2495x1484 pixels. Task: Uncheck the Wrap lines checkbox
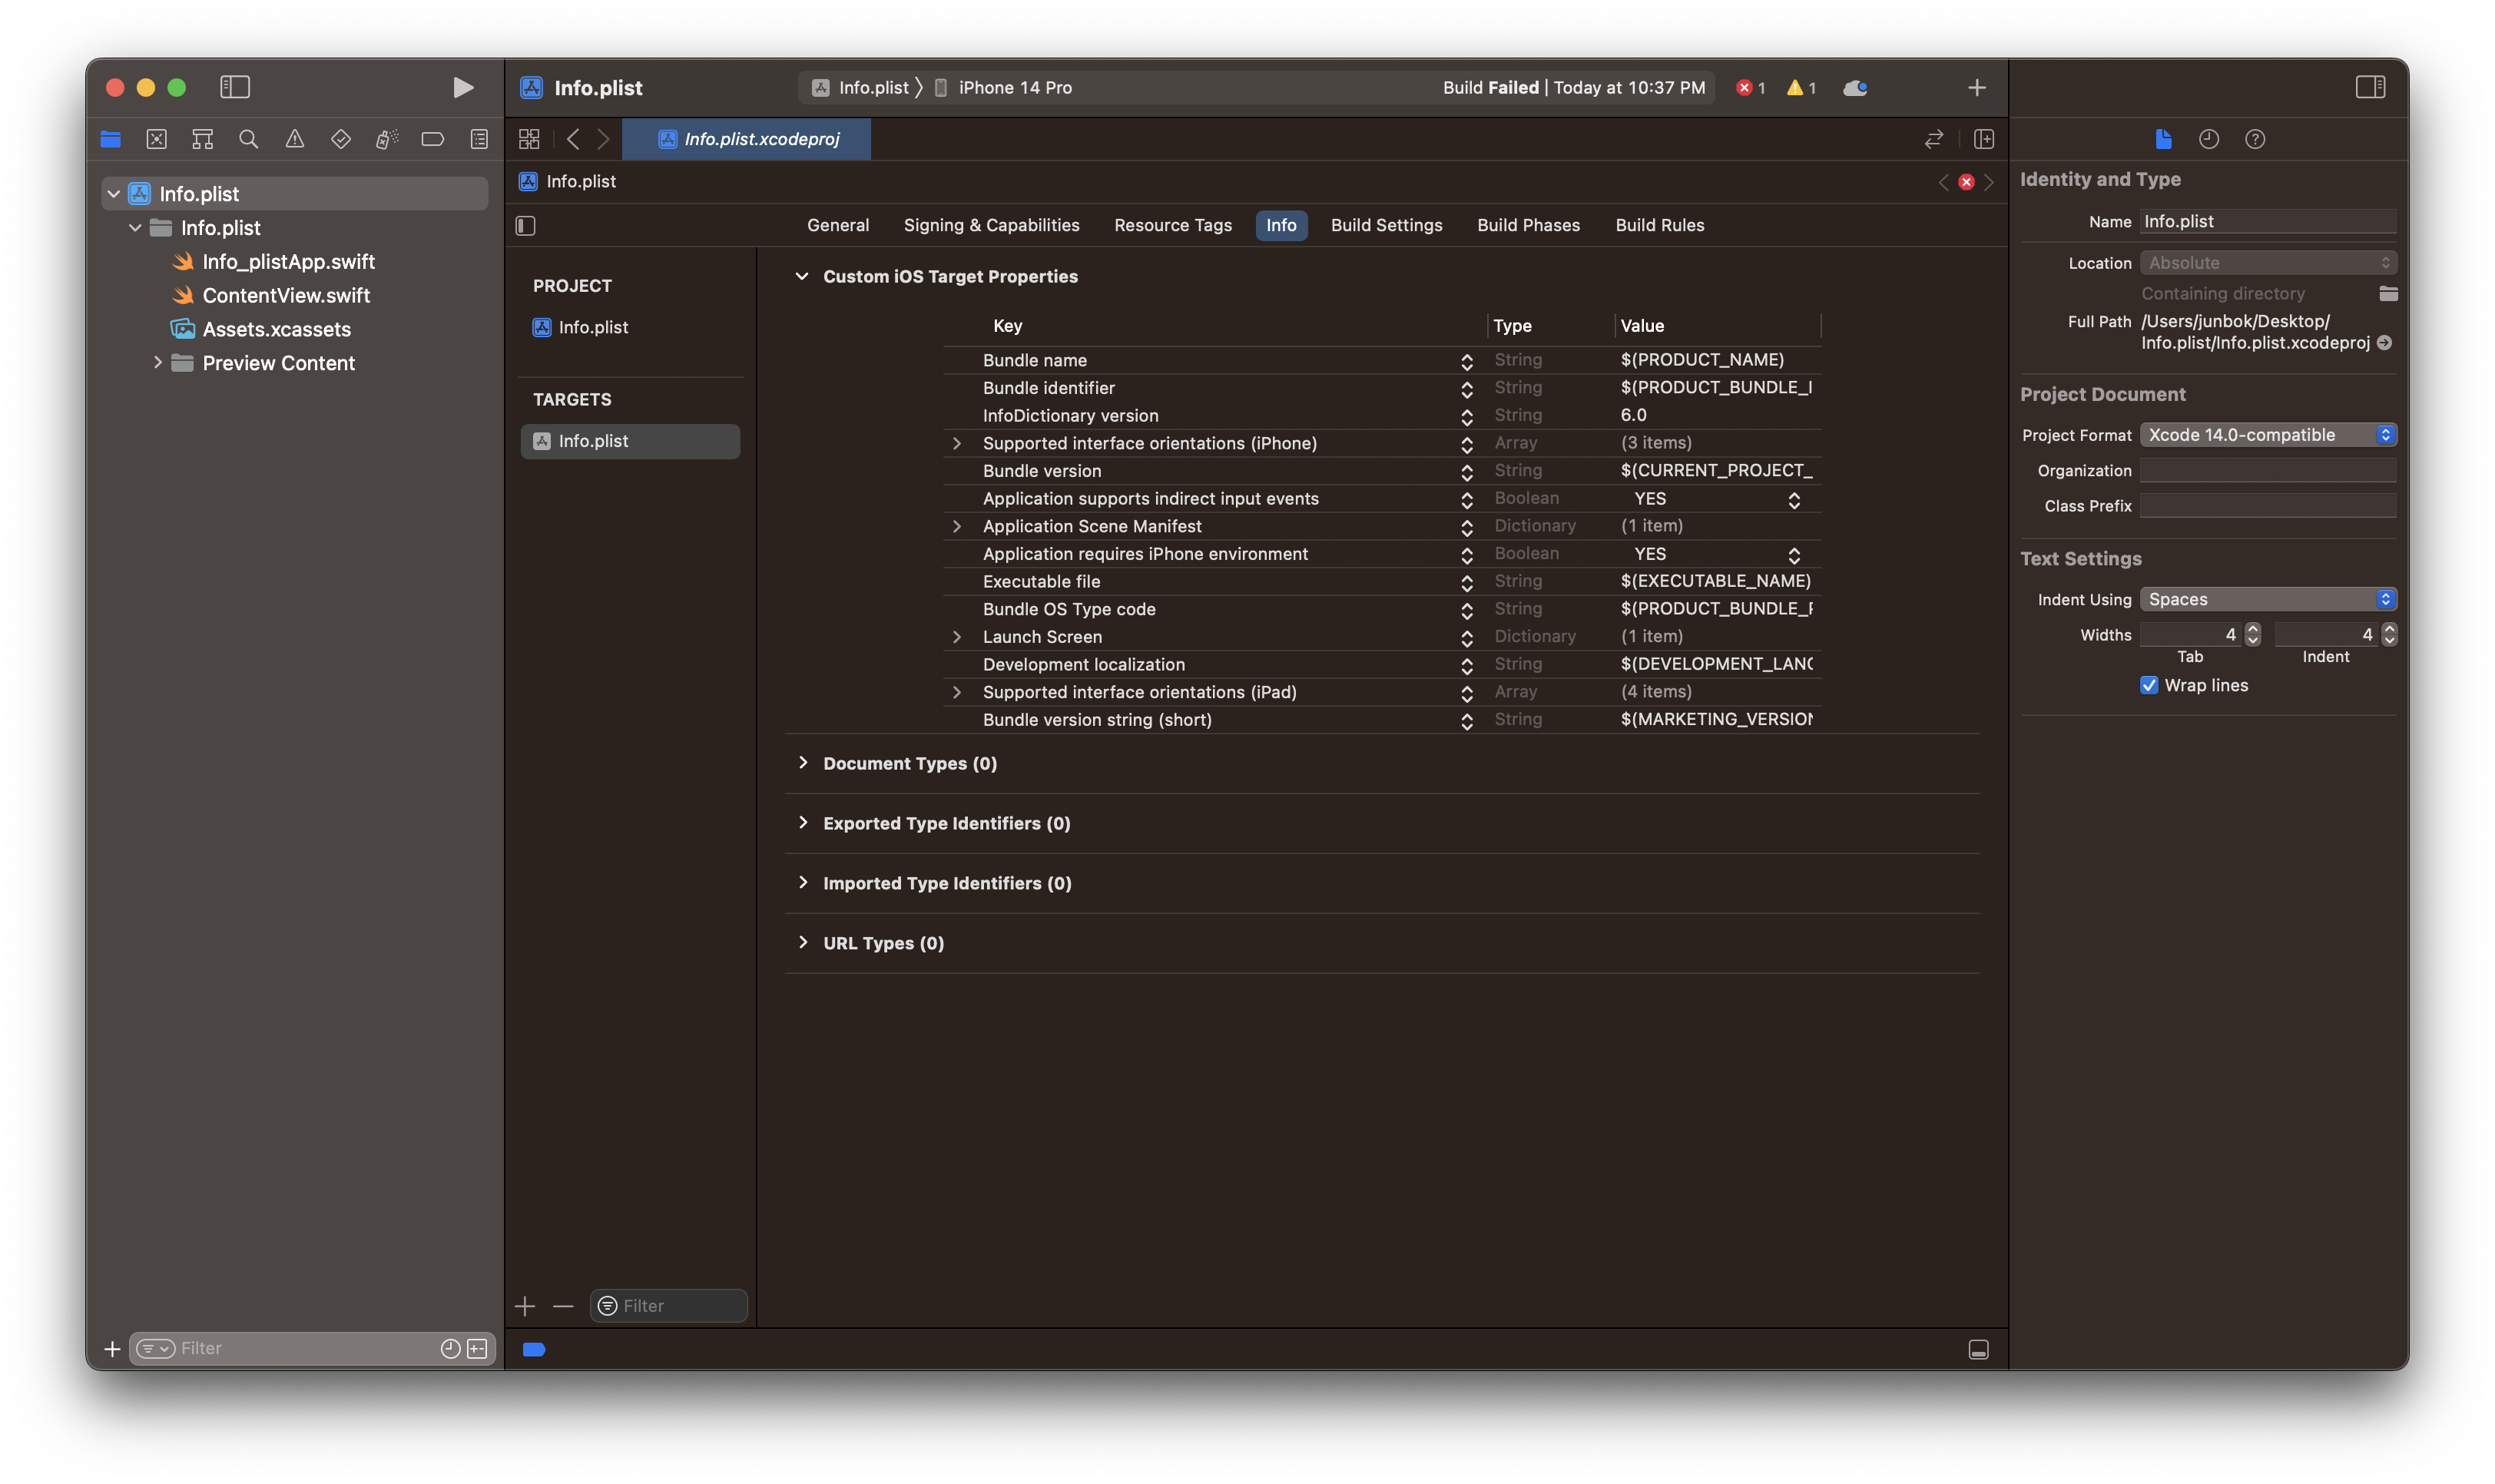pyautogui.click(x=2148, y=685)
